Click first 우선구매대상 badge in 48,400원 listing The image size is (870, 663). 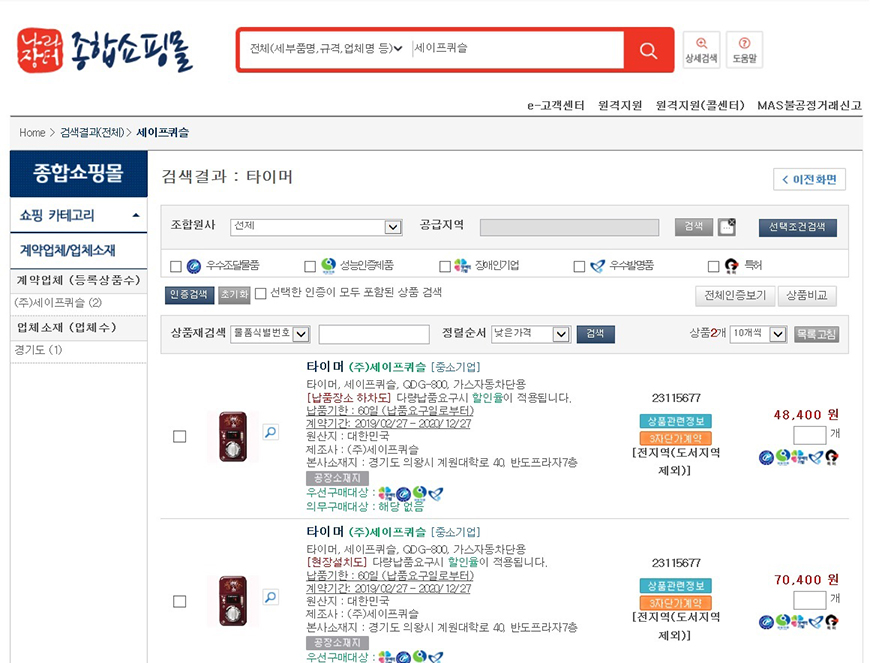[386, 493]
